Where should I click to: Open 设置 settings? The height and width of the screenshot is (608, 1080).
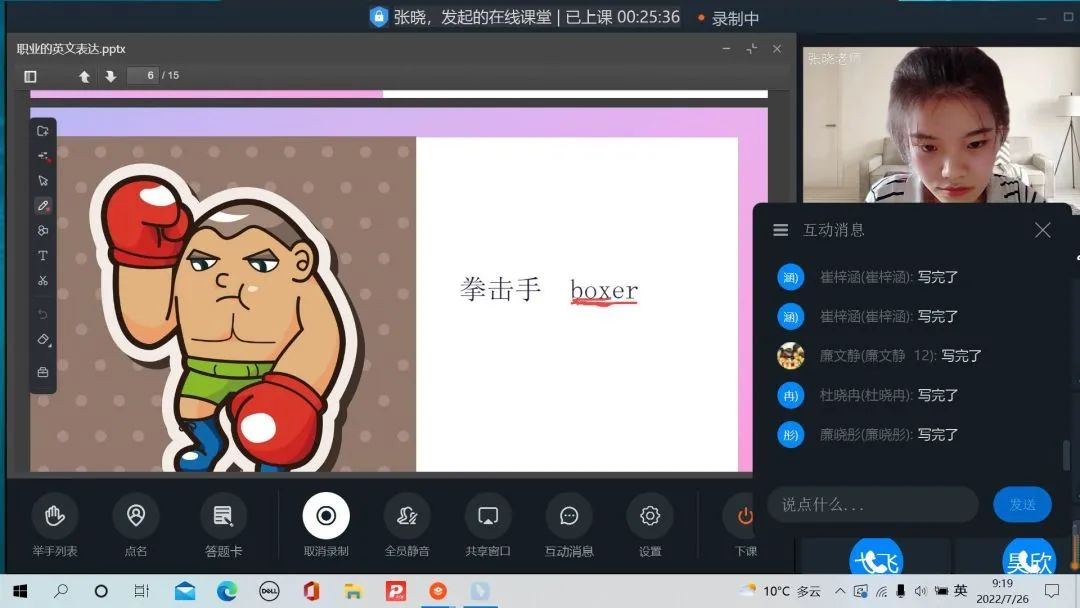click(x=650, y=517)
